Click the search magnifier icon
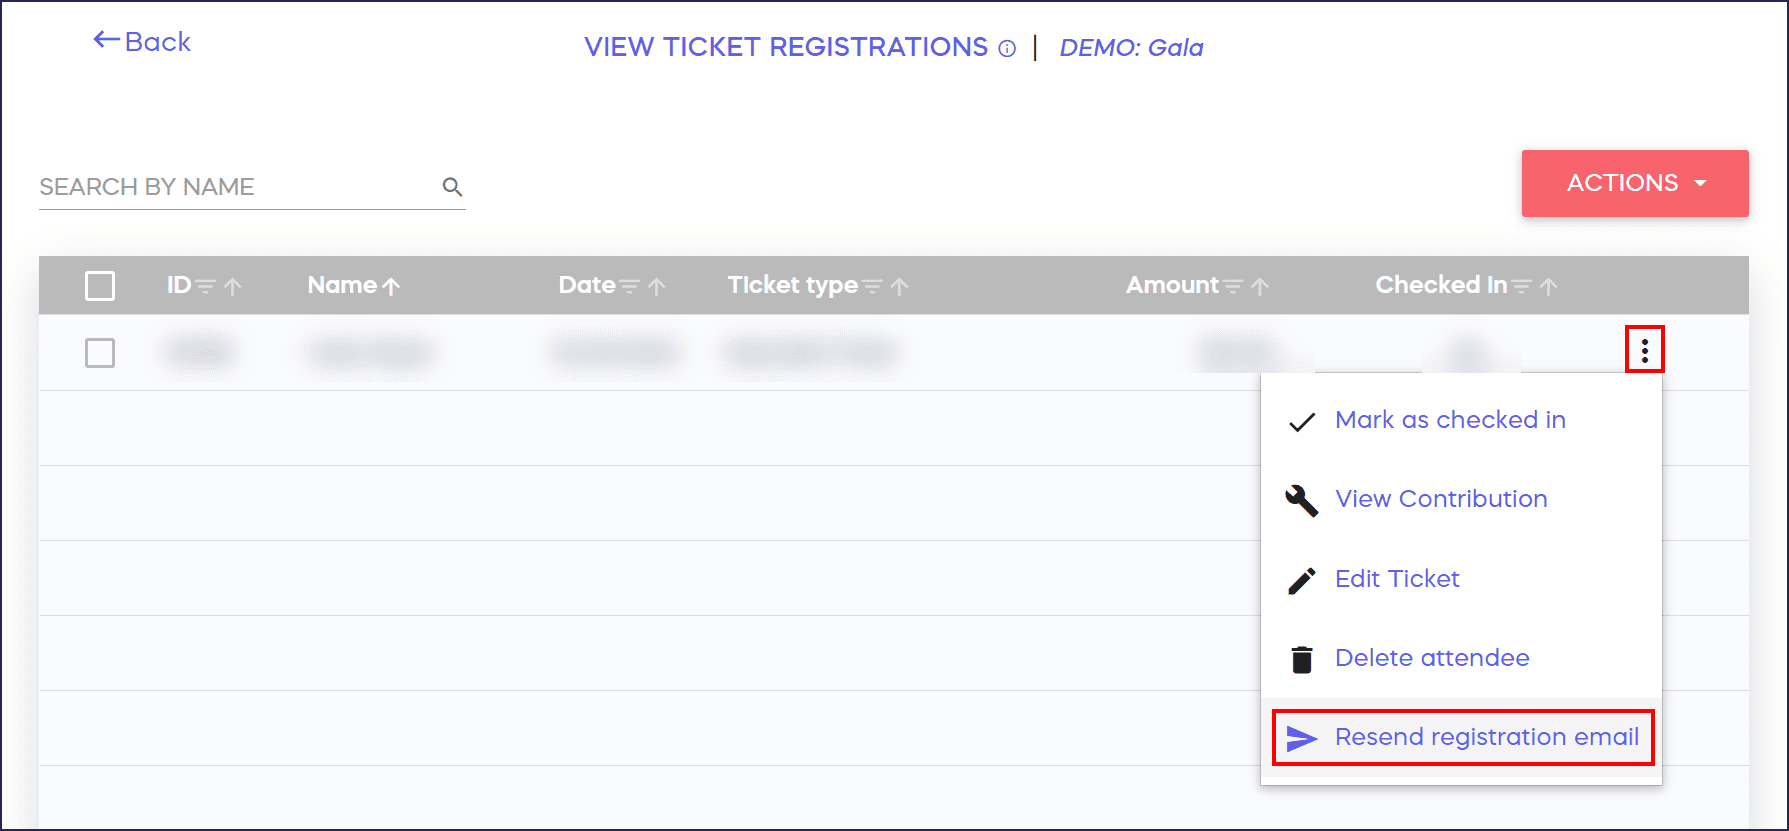The height and width of the screenshot is (831, 1789). pyautogui.click(x=452, y=187)
